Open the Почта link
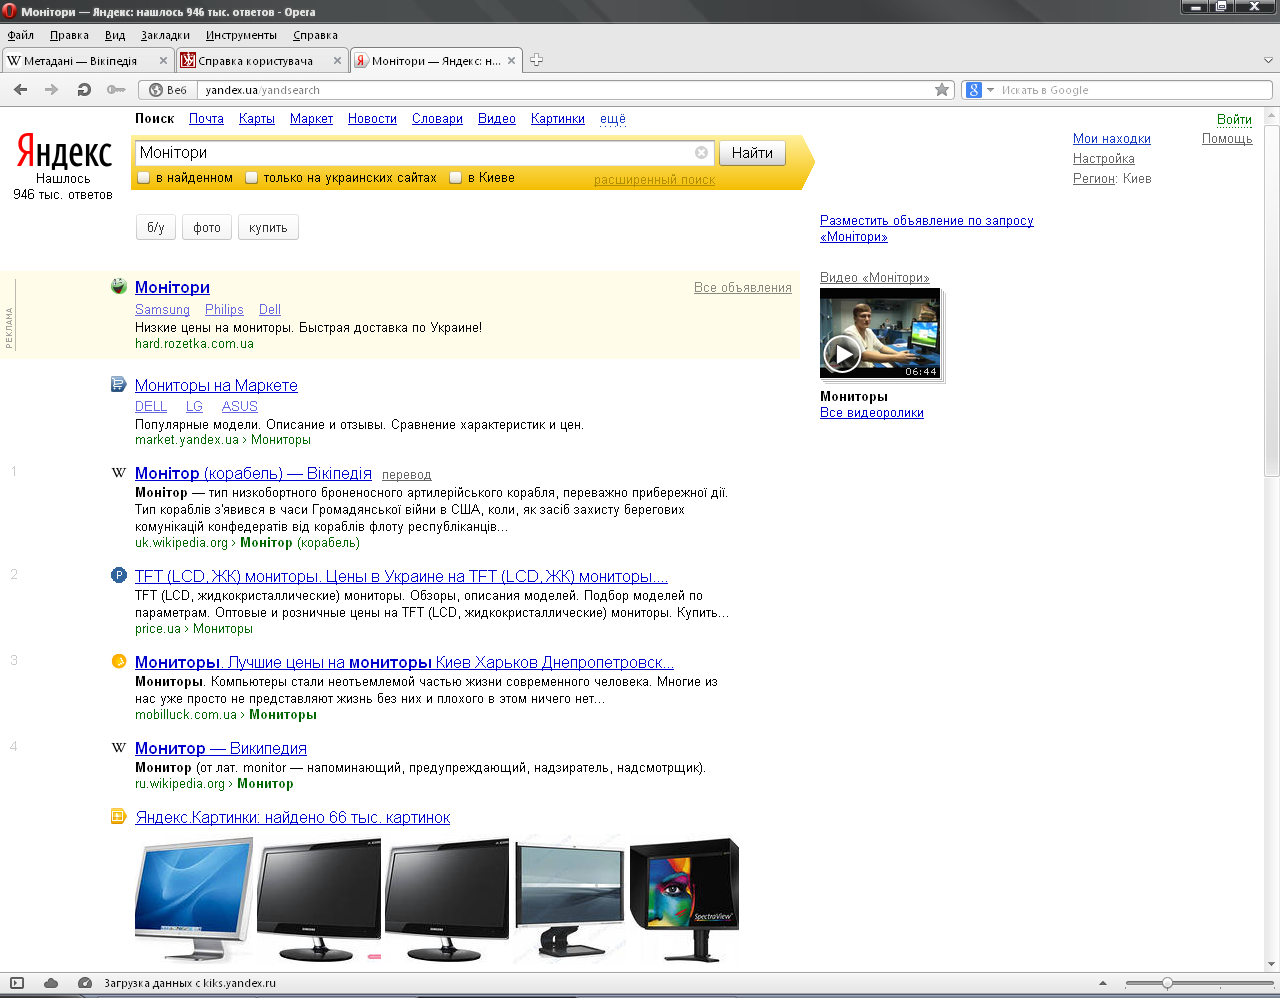 coord(206,119)
